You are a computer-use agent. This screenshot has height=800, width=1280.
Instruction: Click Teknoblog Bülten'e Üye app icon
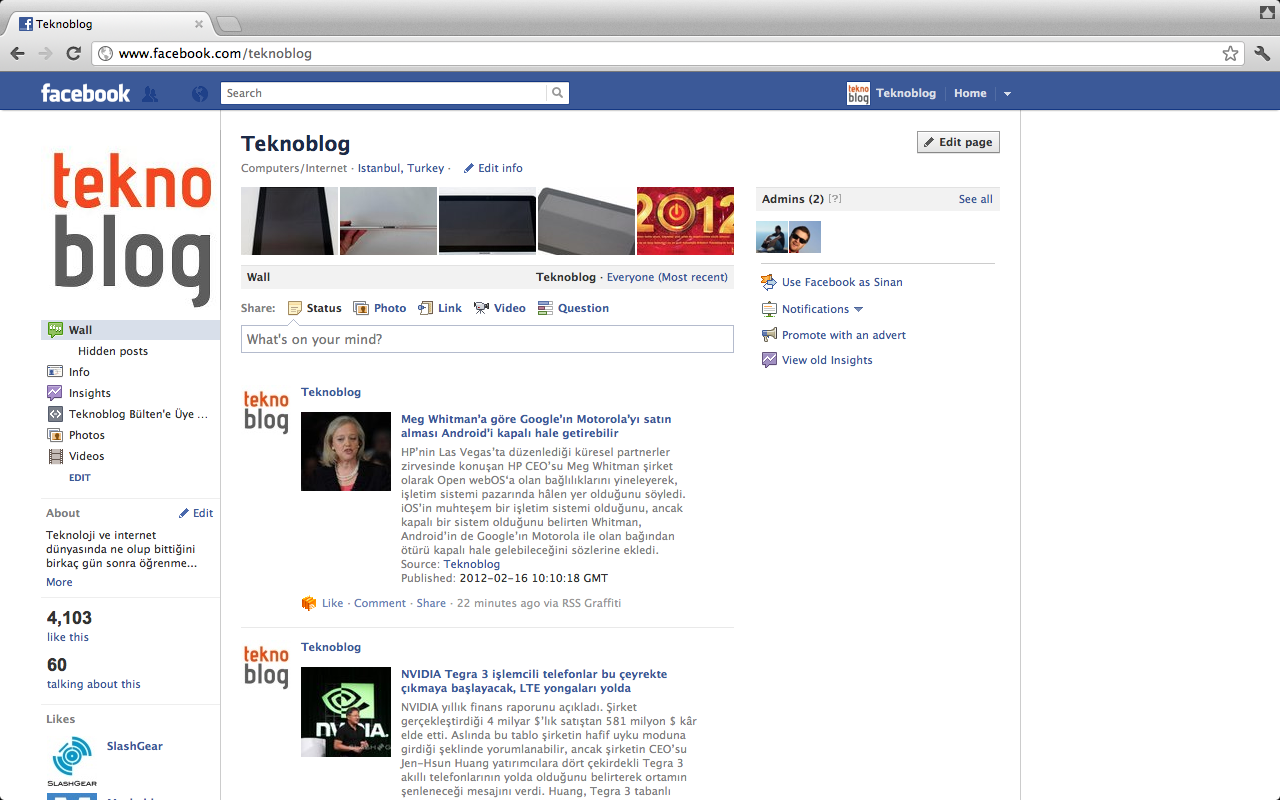[x=55, y=414]
